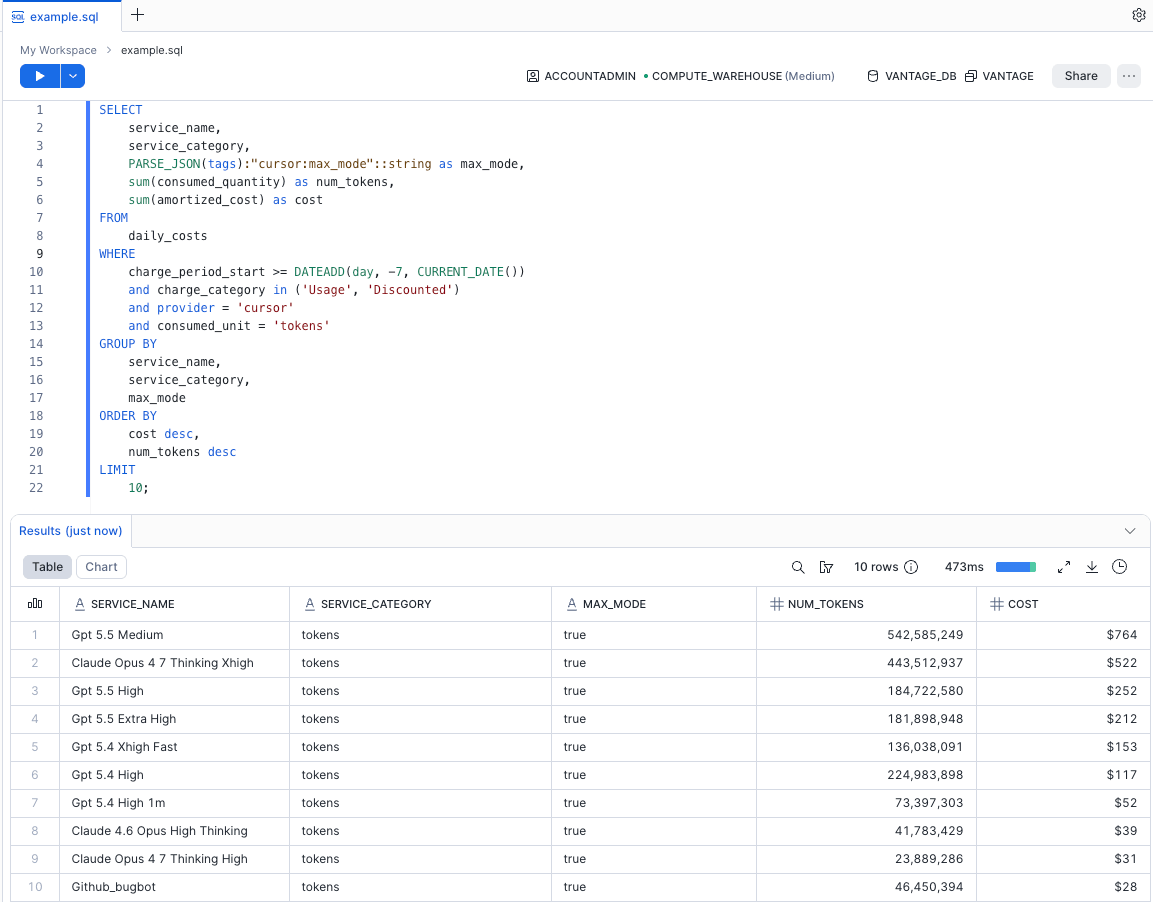Search results with magnifier icon
The width and height of the screenshot is (1153, 902).
[798, 567]
